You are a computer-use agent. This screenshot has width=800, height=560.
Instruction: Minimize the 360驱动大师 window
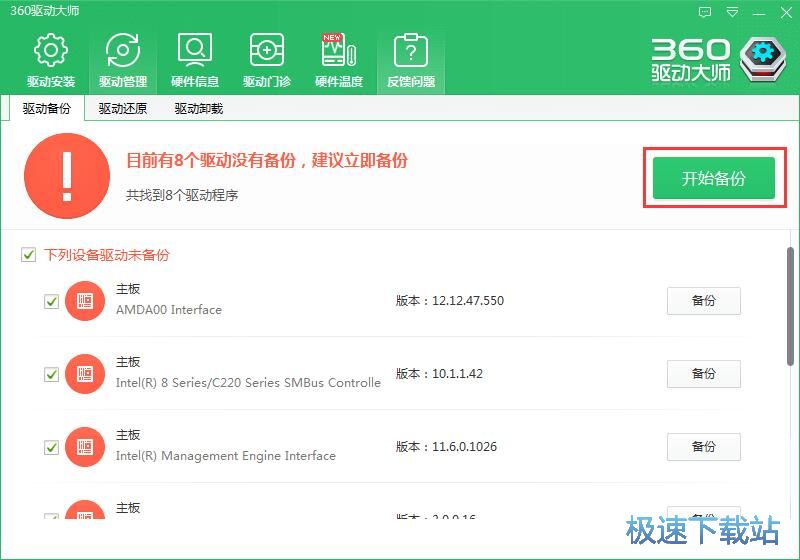[x=759, y=13]
